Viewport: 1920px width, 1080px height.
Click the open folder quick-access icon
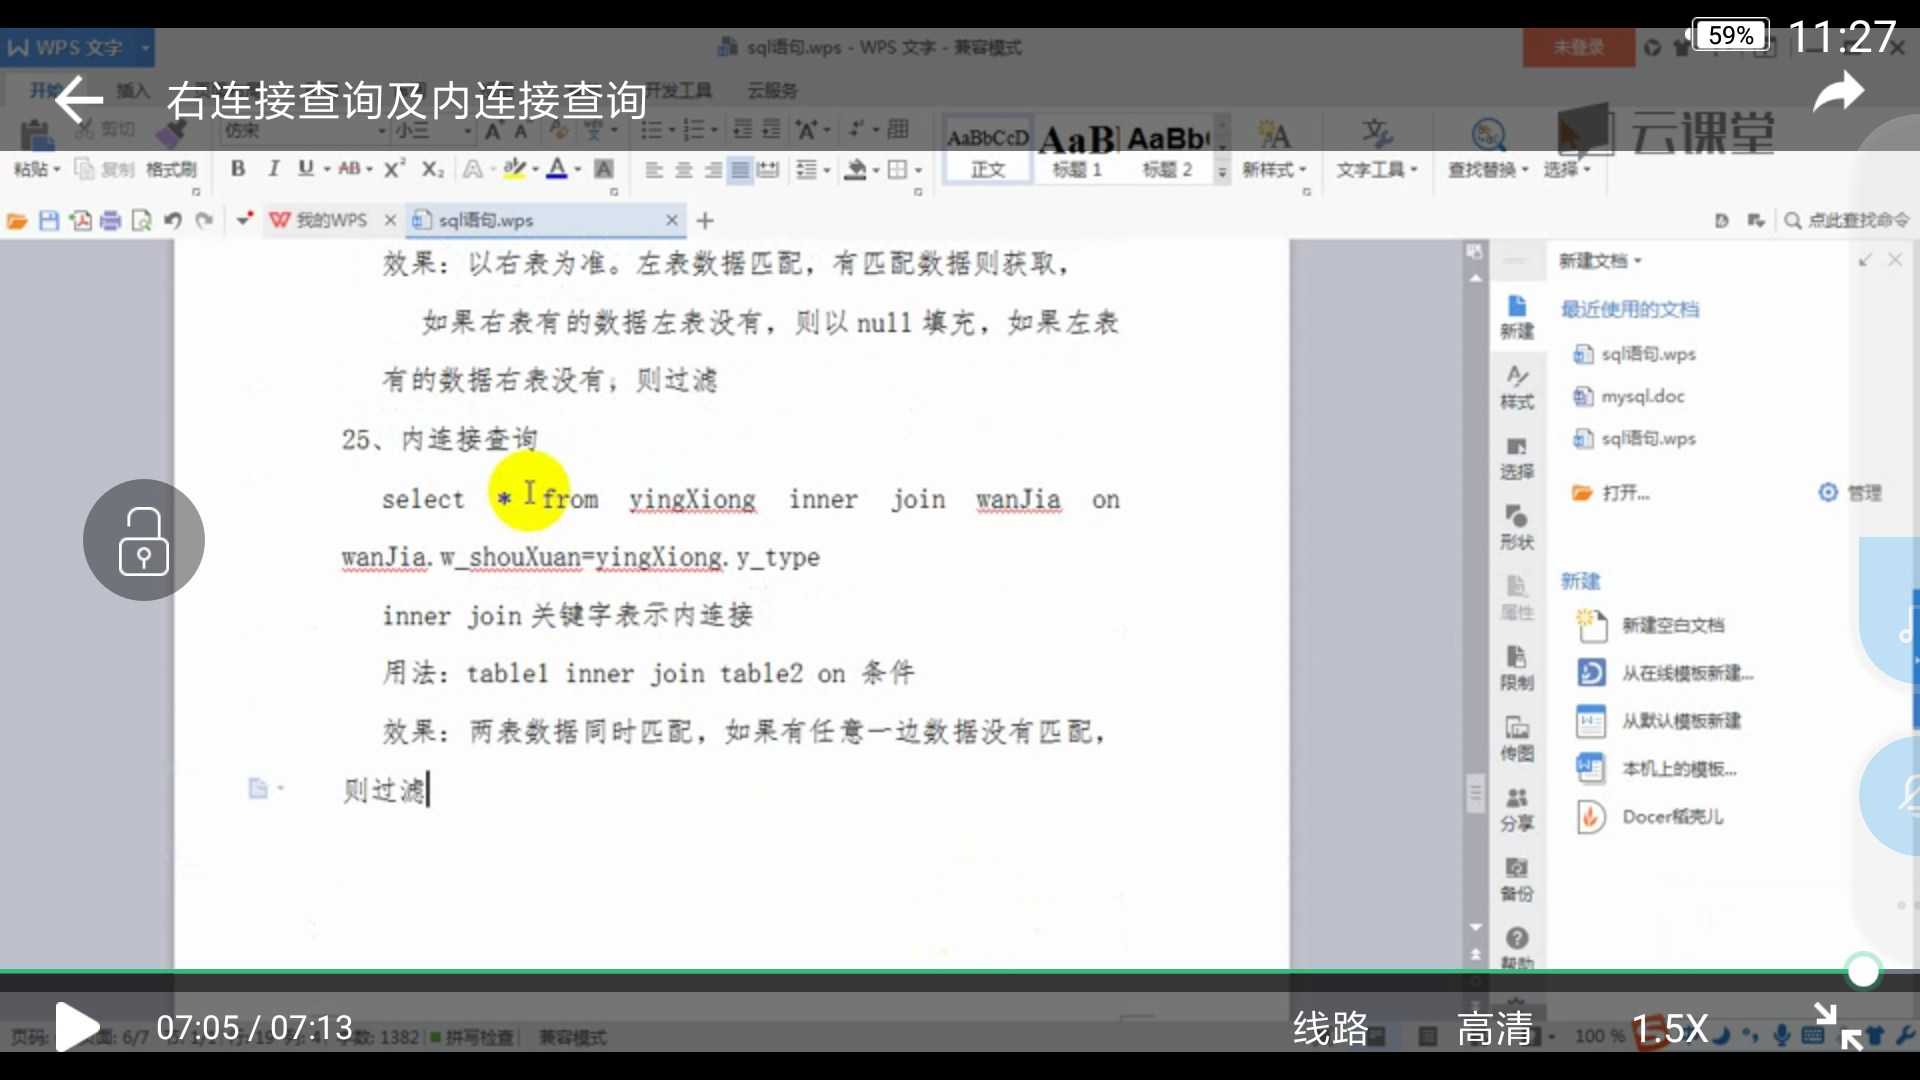17,221
